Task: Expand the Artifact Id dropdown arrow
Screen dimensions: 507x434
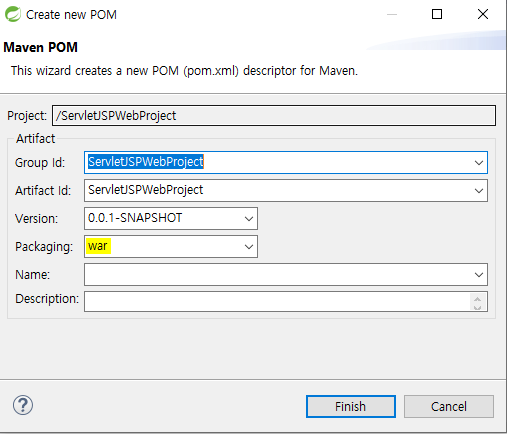Action: (x=479, y=191)
